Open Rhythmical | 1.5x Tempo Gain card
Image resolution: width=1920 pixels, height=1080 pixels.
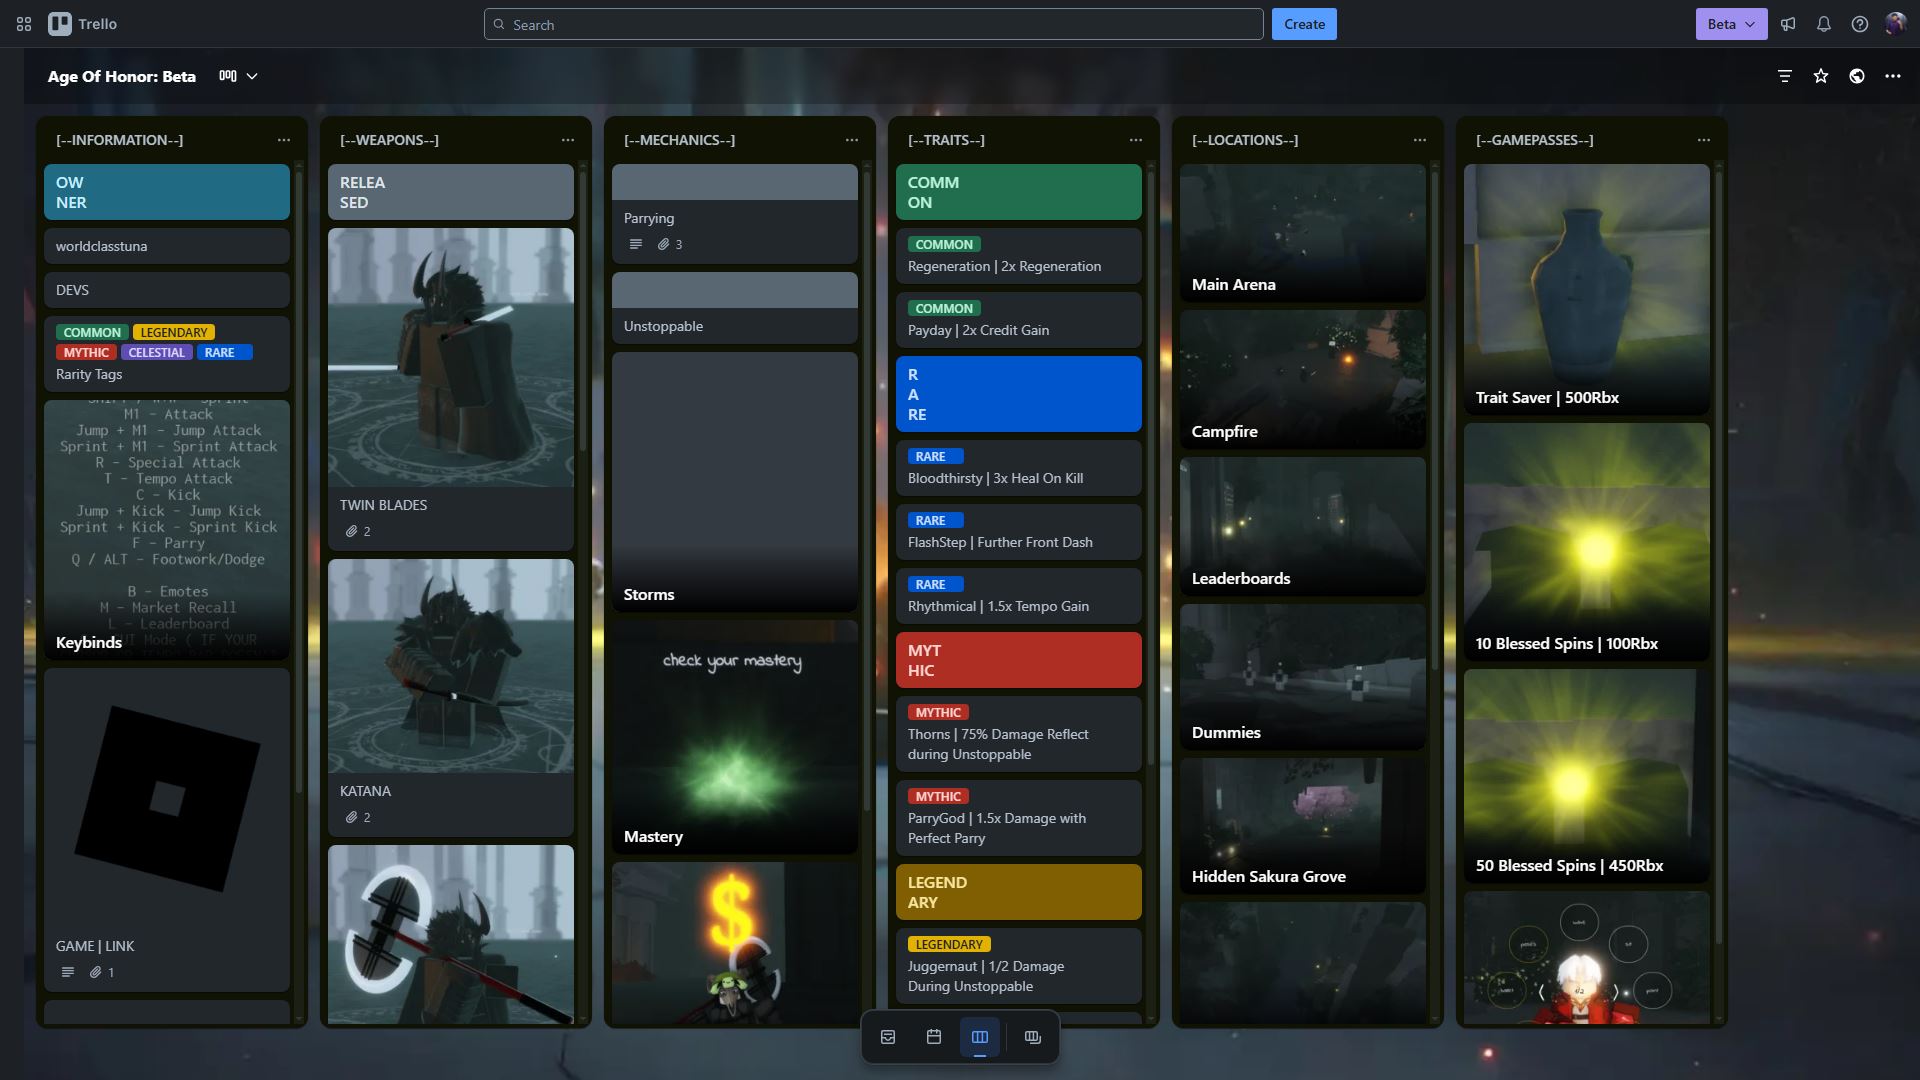point(1019,596)
